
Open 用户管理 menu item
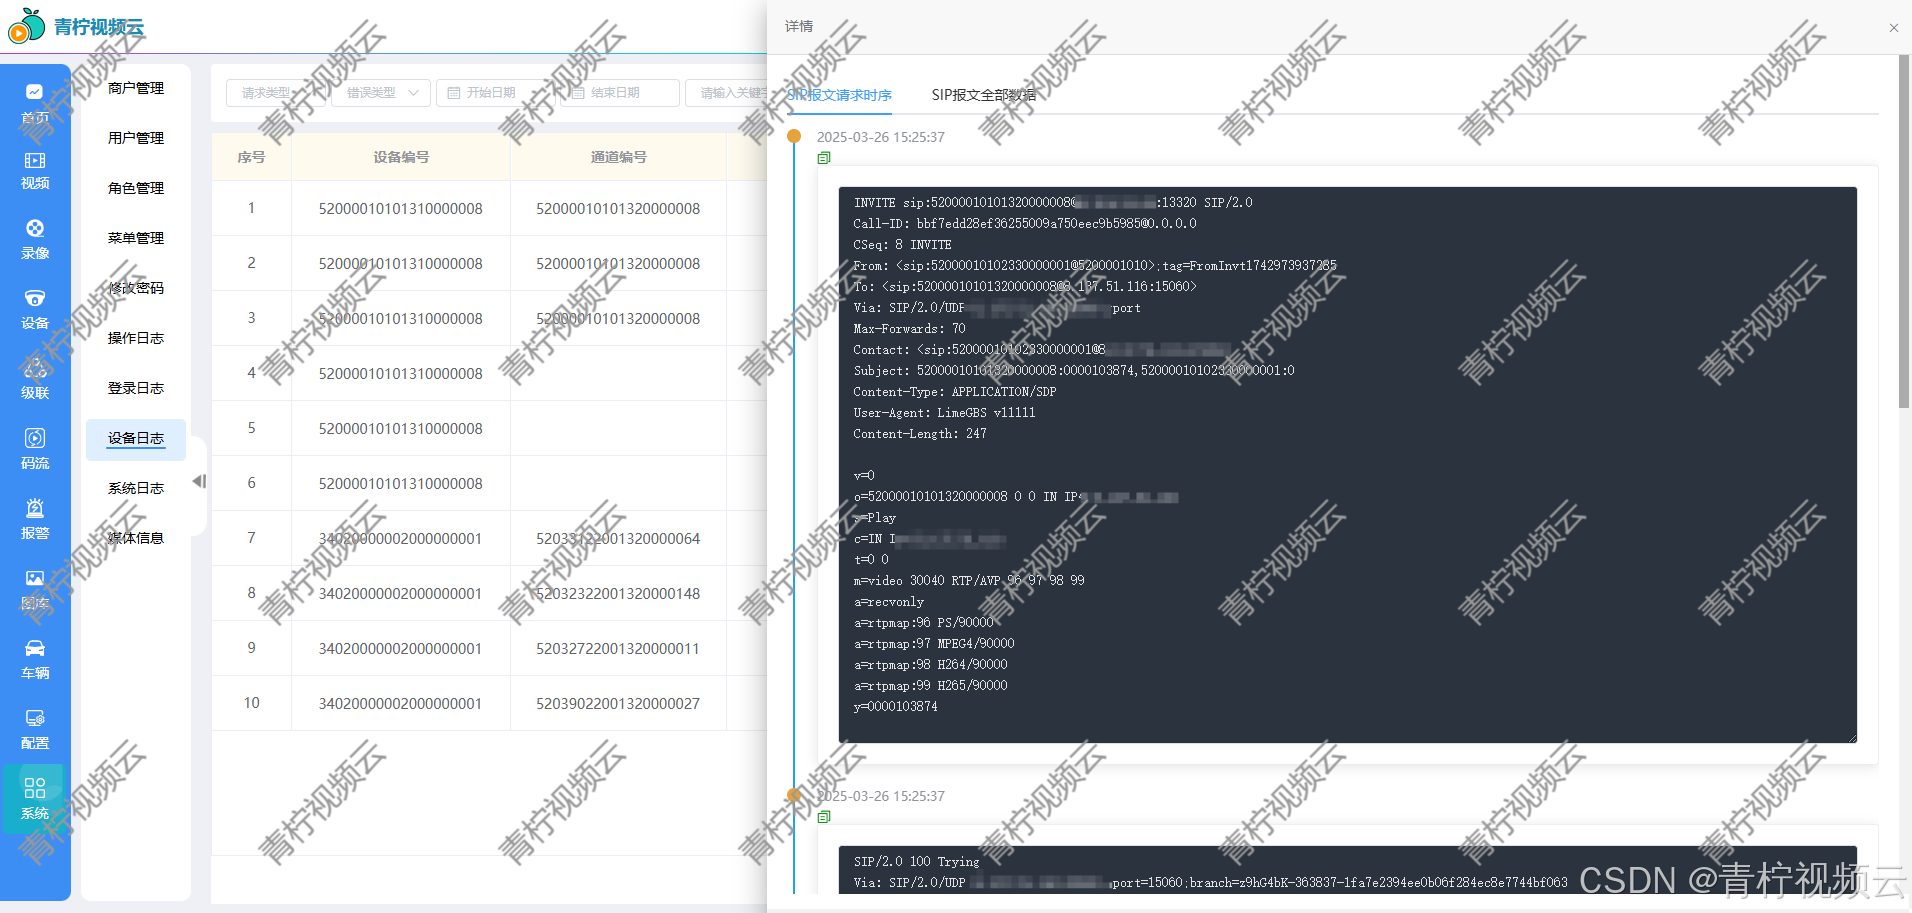pos(136,138)
